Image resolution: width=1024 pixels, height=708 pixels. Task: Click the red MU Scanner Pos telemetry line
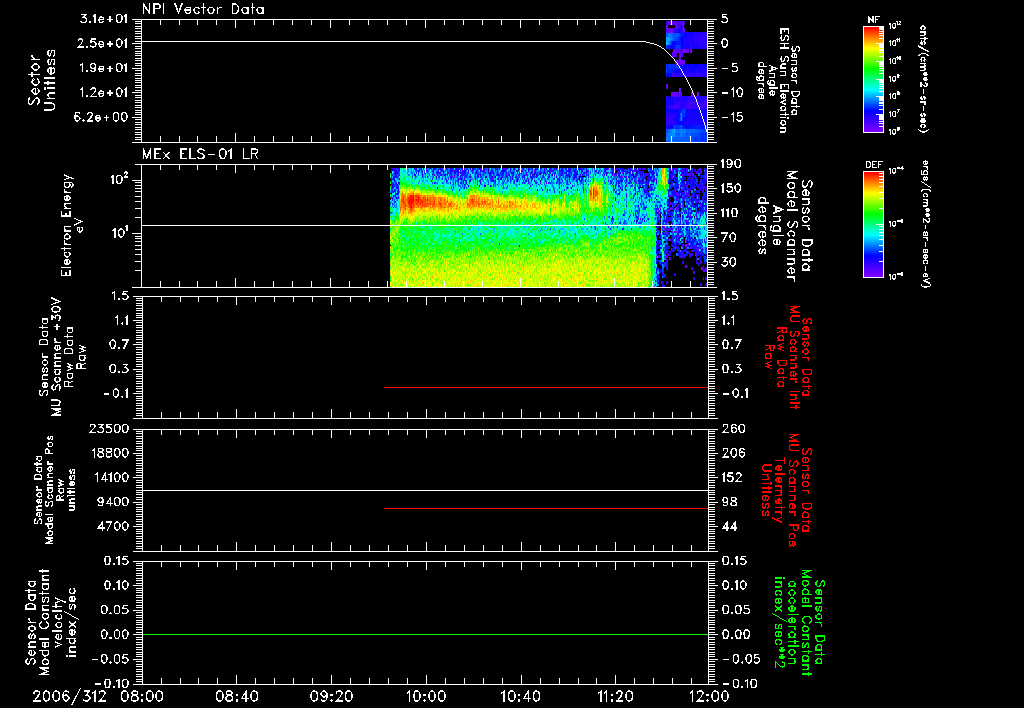[546, 508]
